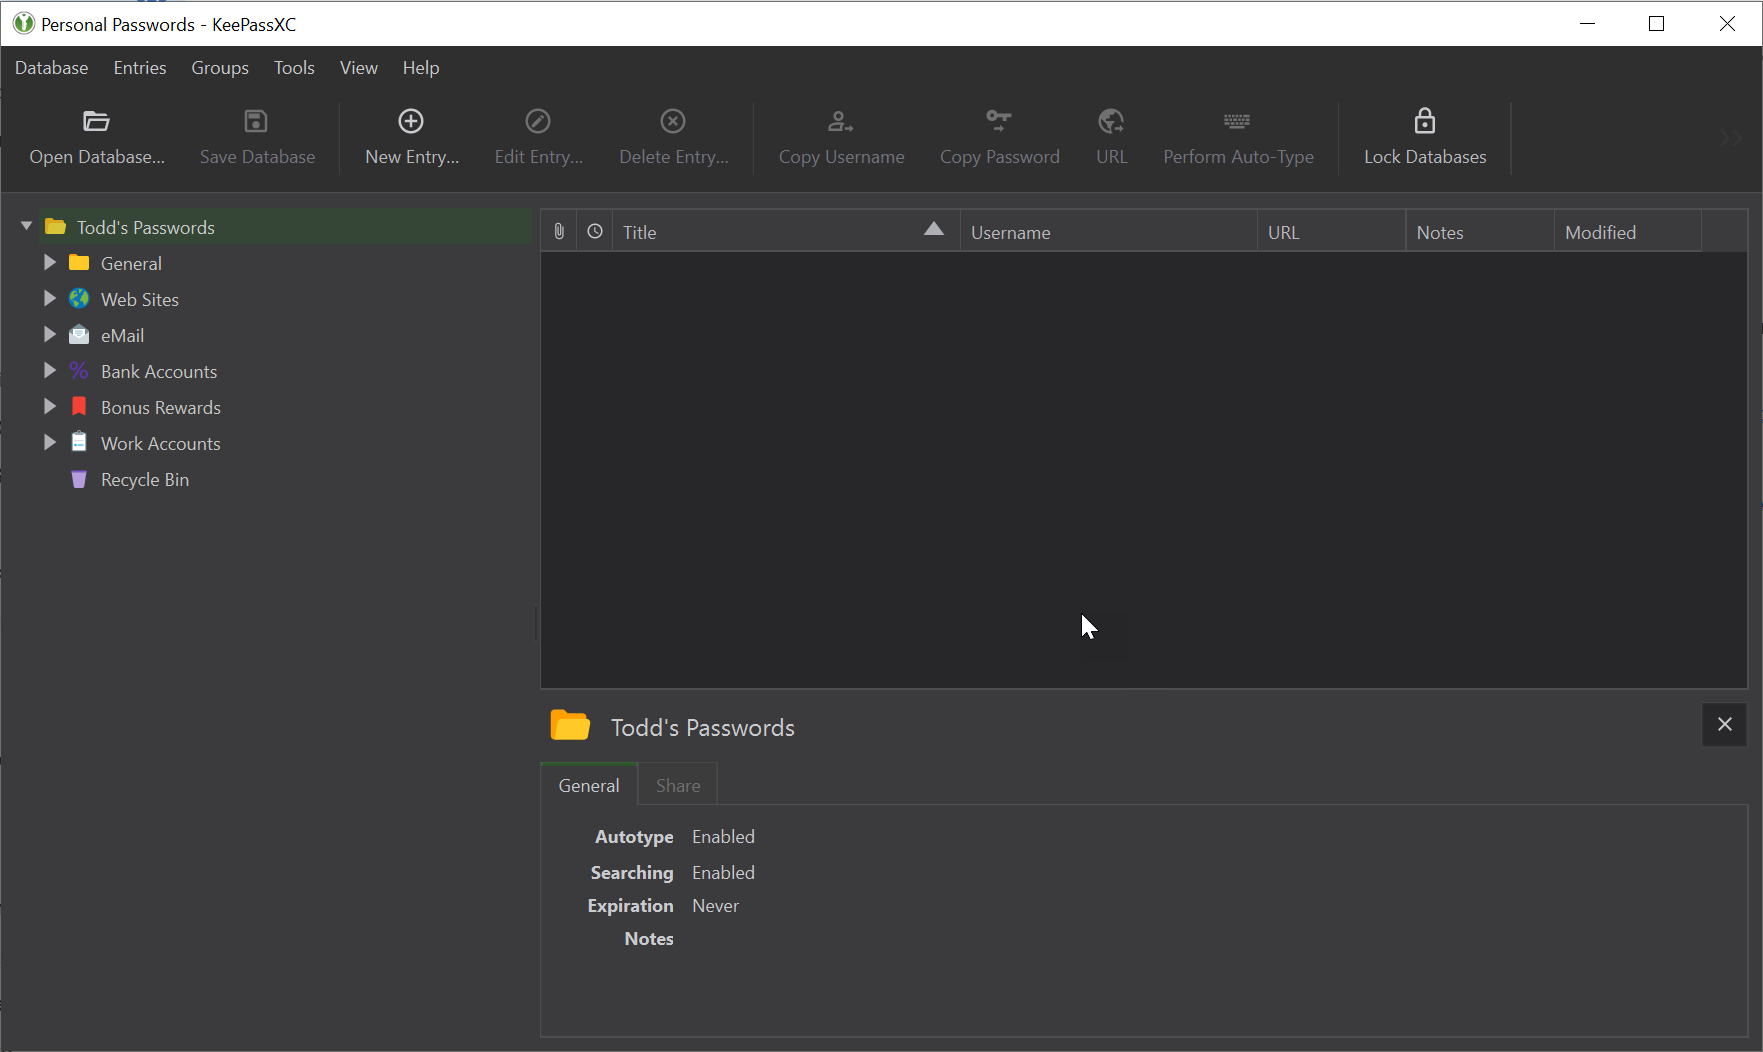Open the View menu

point(358,68)
